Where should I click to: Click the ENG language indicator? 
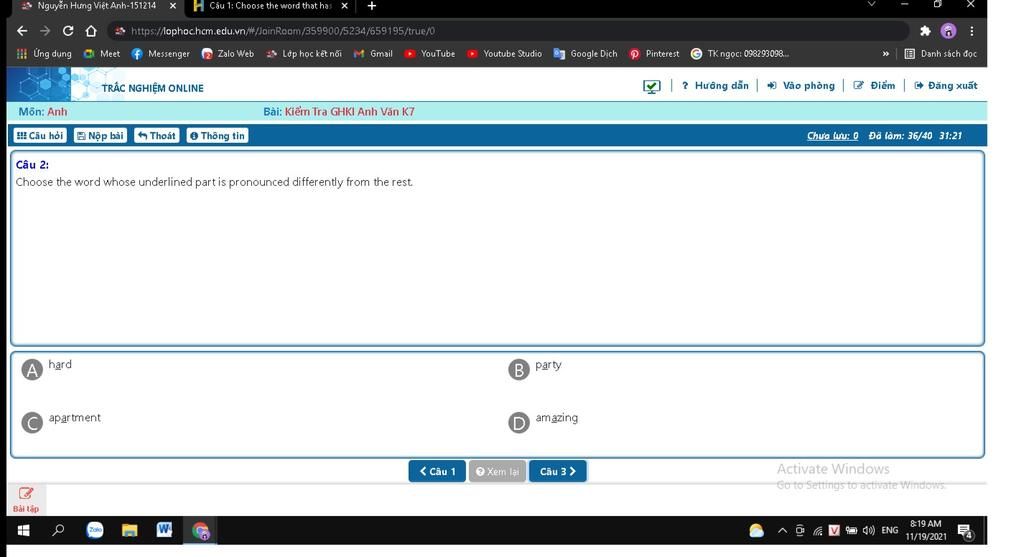889,531
